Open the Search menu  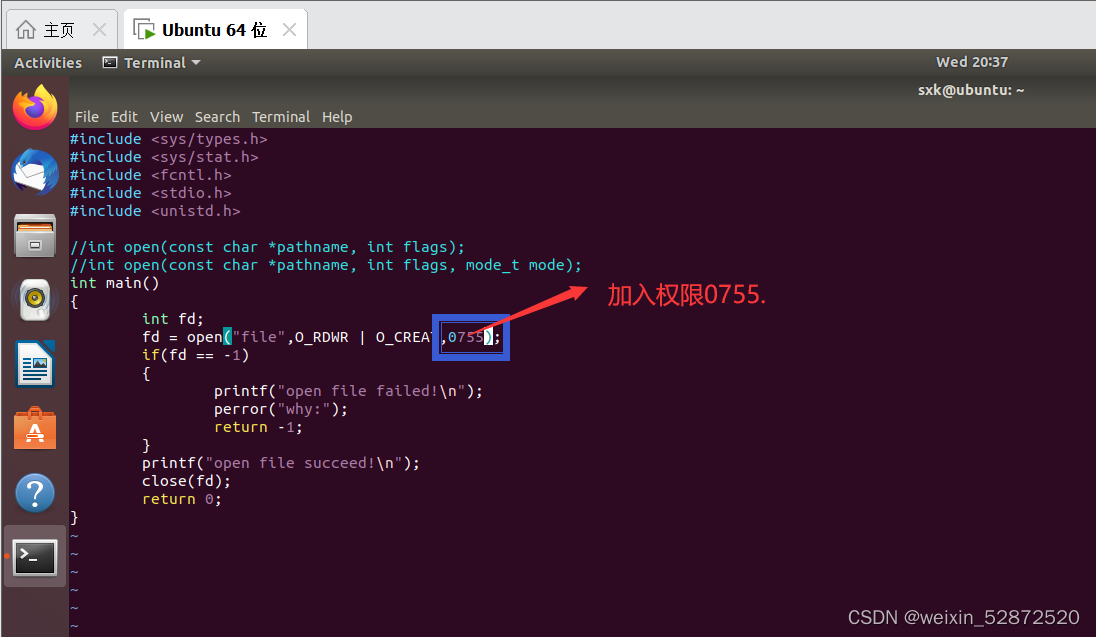[x=217, y=117]
